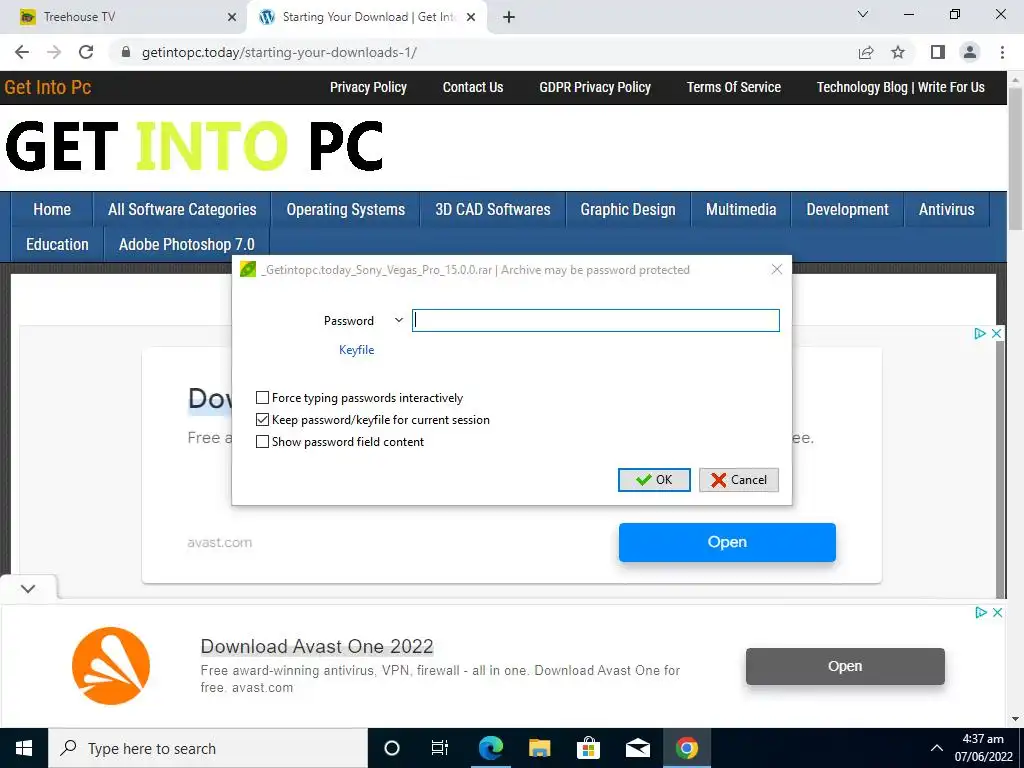
Task: Open the Privacy Policy link
Action: pyautogui.click(x=368, y=88)
